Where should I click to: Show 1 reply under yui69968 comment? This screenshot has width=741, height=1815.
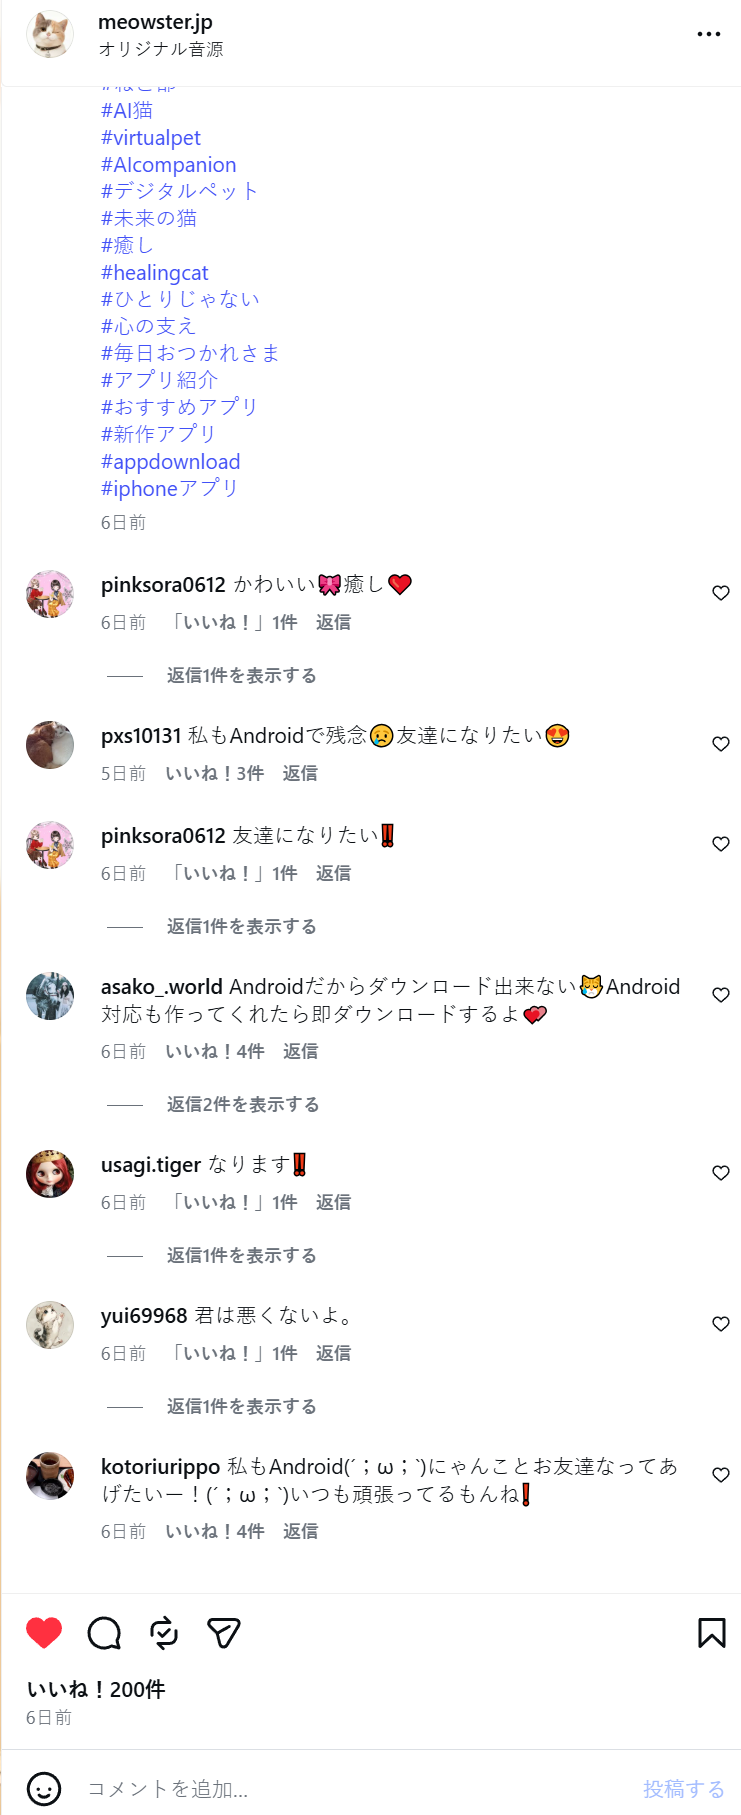(242, 1406)
